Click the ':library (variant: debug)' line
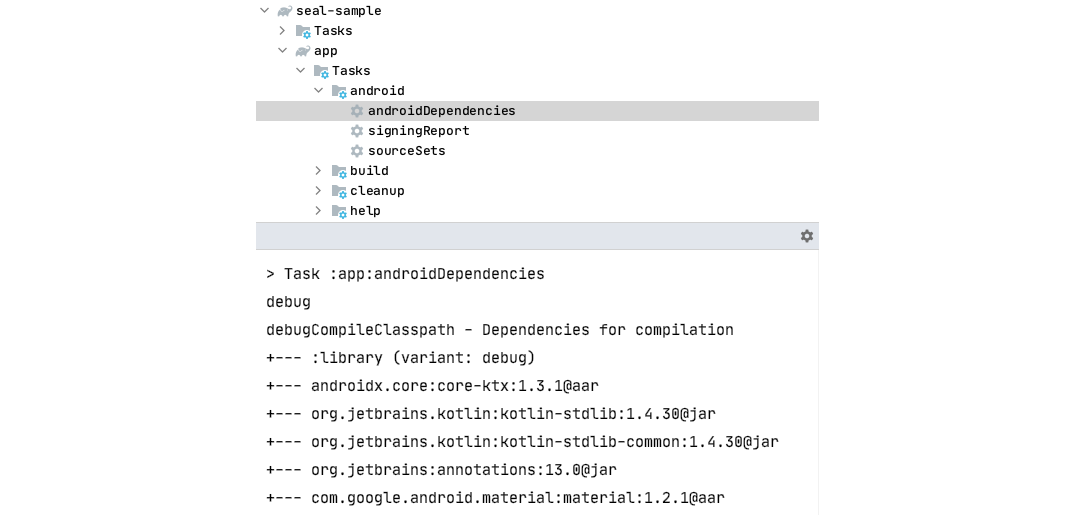 pyautogui.click(x=401, y=358)
